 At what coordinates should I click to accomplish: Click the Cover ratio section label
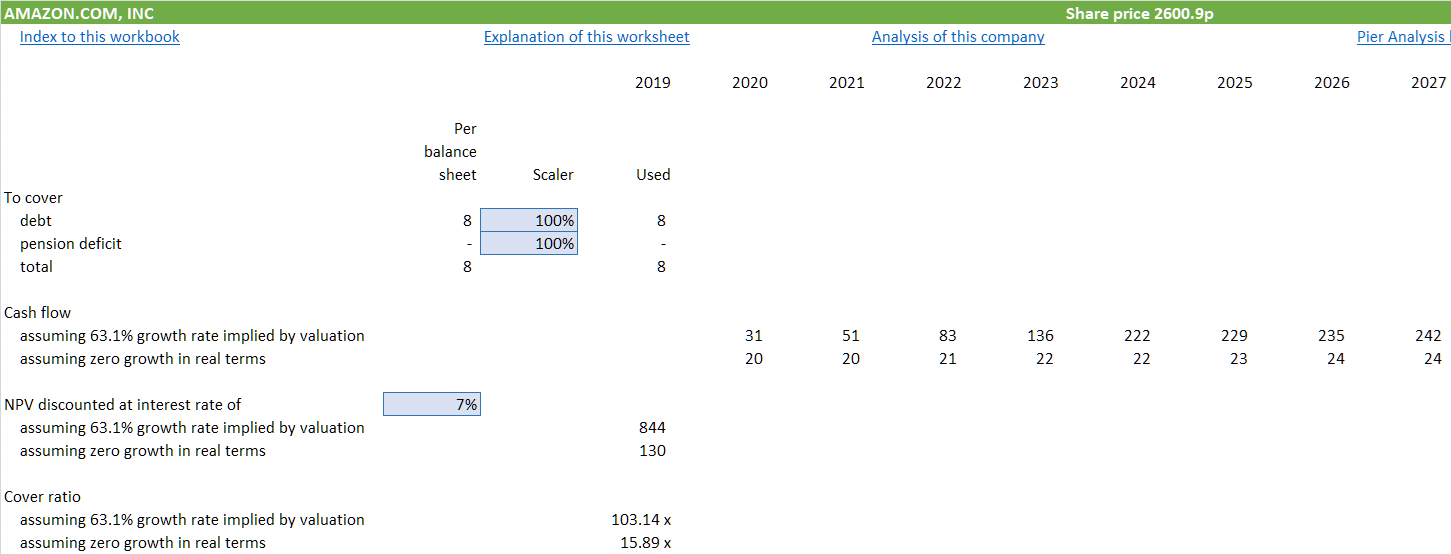[x=43, y=496]
